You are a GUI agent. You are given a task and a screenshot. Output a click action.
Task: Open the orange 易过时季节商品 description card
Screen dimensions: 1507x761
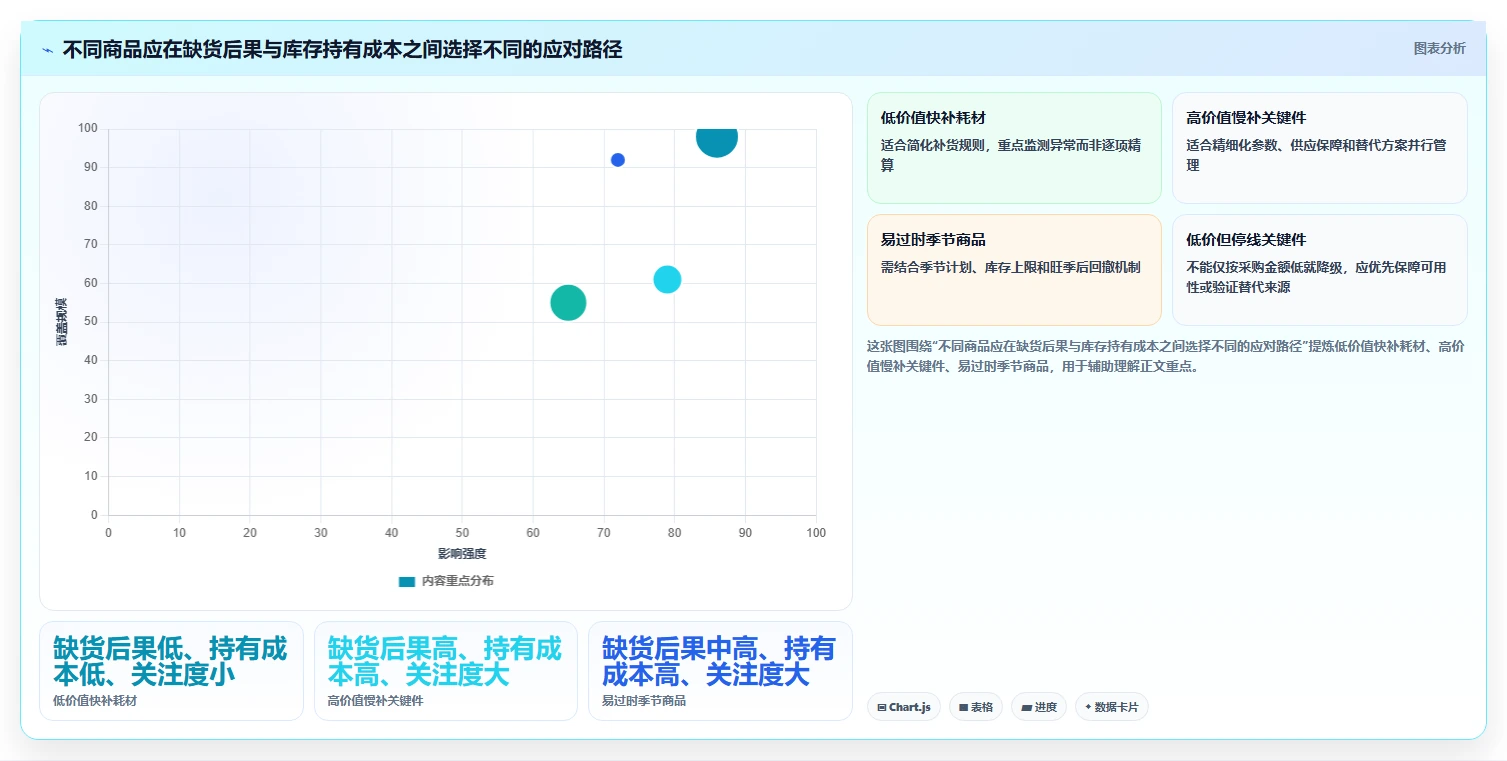(x=1014, y=270)
